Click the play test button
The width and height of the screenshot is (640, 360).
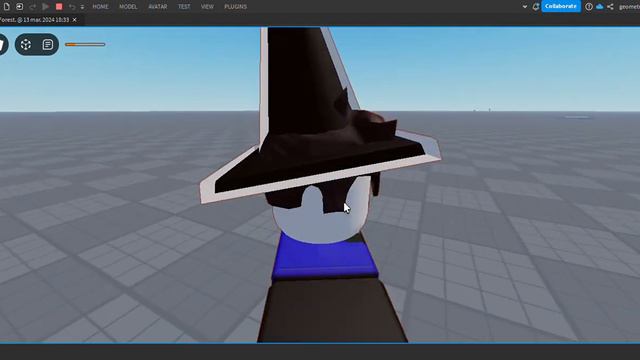coord(46,7)
